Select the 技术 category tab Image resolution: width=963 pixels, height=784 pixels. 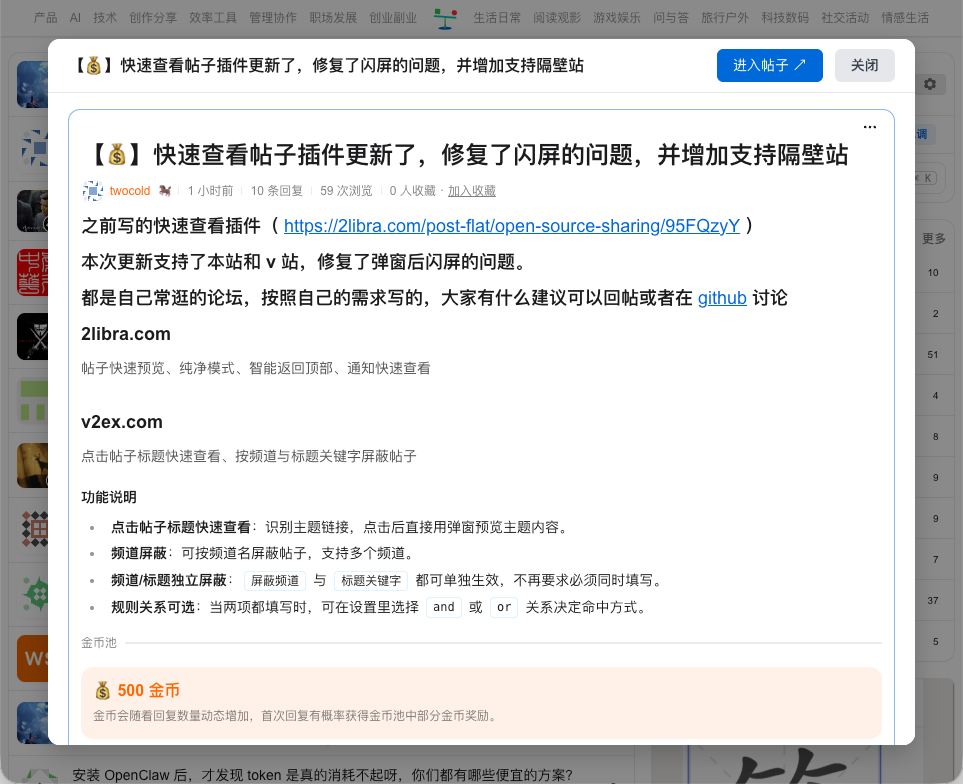point(105,18)
